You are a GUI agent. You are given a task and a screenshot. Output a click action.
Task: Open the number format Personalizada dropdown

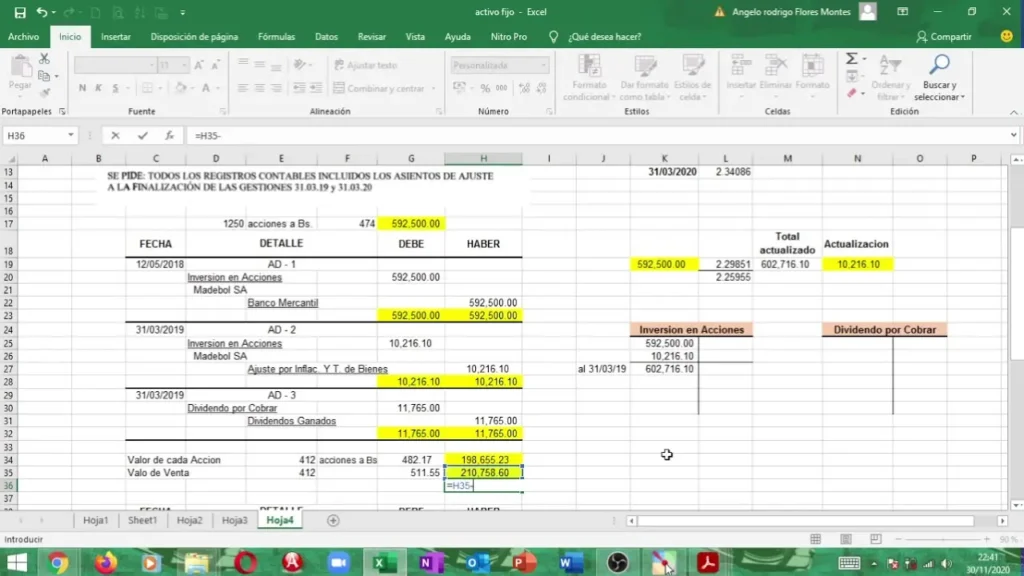pyautogui.click(x=543, y=65)
